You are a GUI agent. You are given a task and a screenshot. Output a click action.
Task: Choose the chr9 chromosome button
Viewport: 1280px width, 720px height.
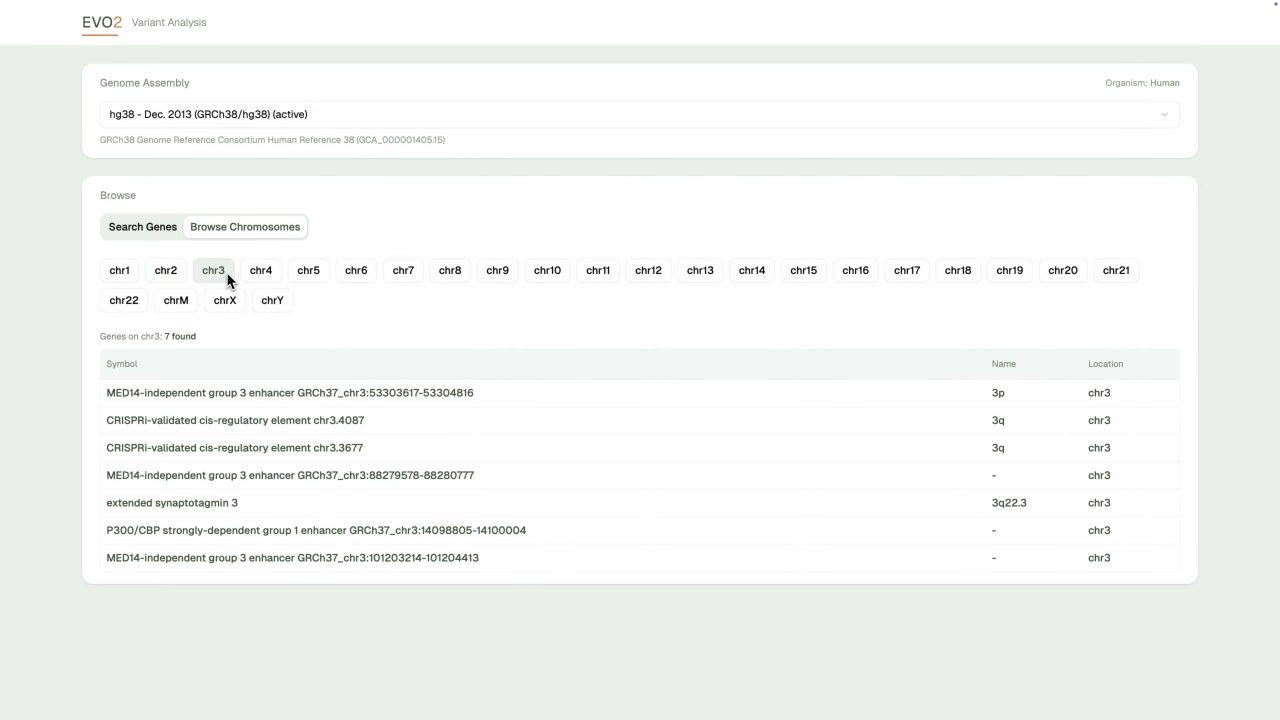click(497, 271)
